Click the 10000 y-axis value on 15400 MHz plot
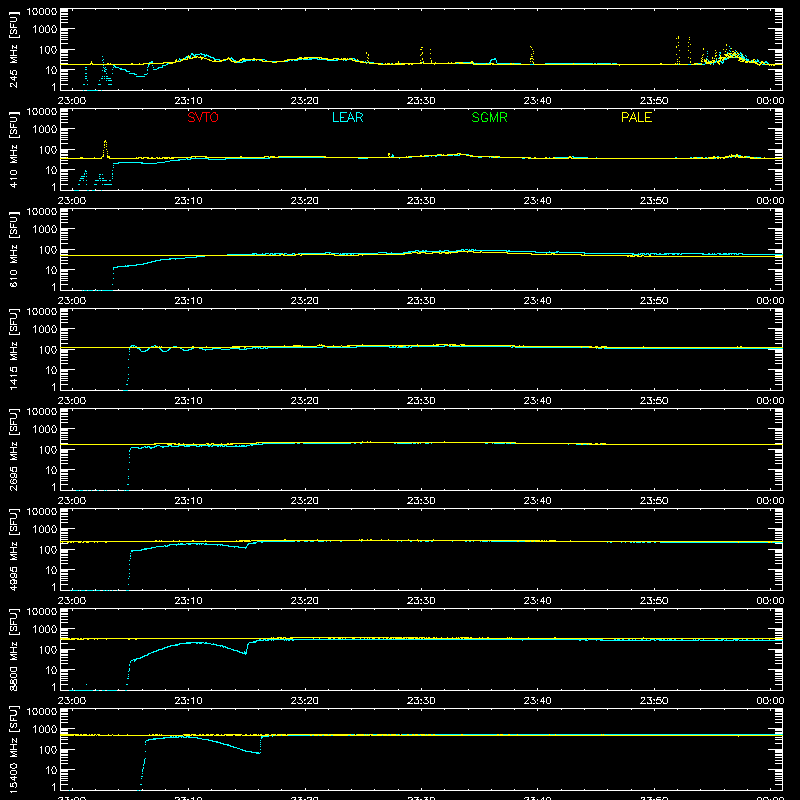The height and width of the screenshot is (800, 800). [x=42, y=712]
